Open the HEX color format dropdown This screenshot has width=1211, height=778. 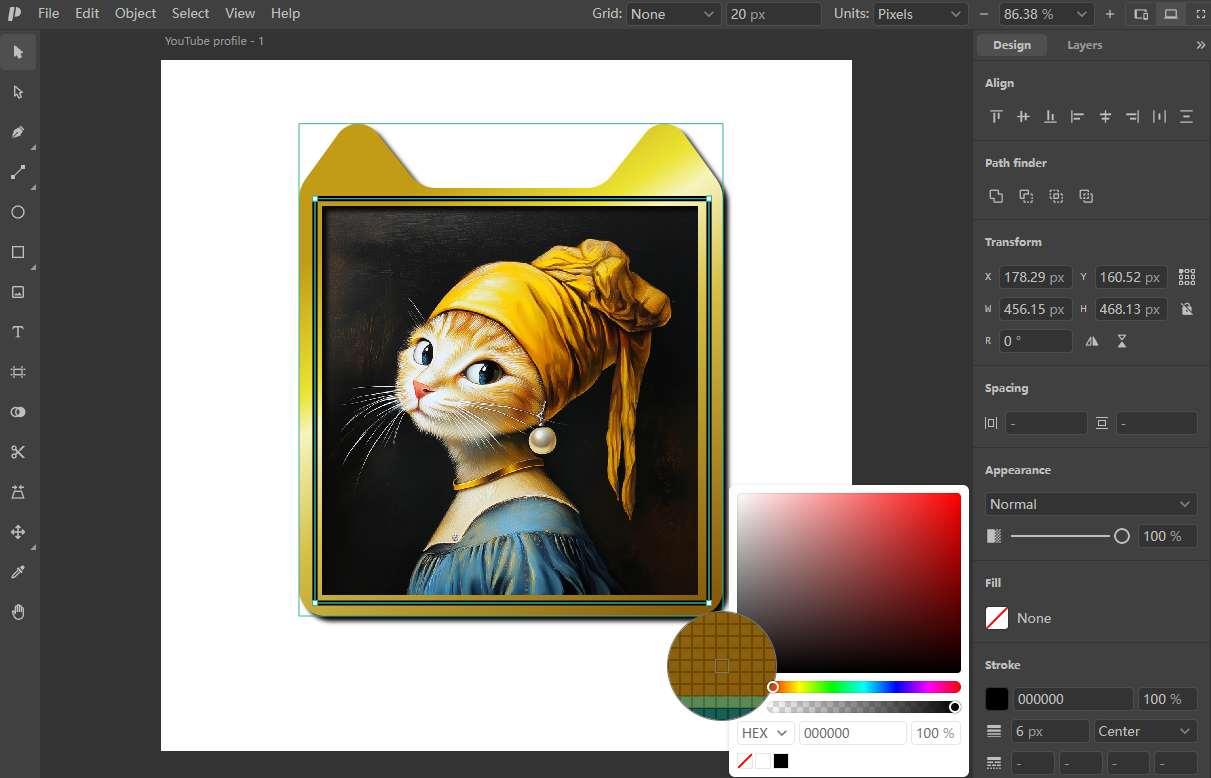pos(766,733)
